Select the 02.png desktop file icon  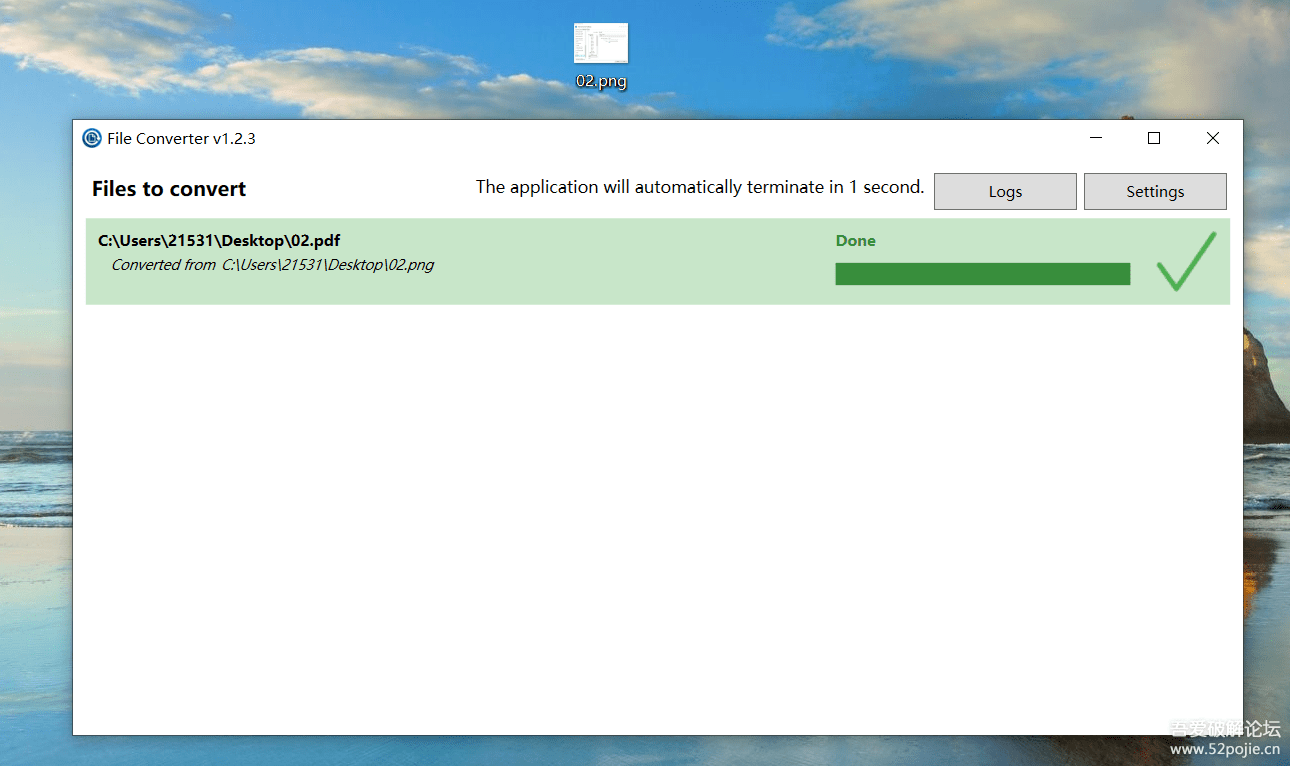click(600, 44)
